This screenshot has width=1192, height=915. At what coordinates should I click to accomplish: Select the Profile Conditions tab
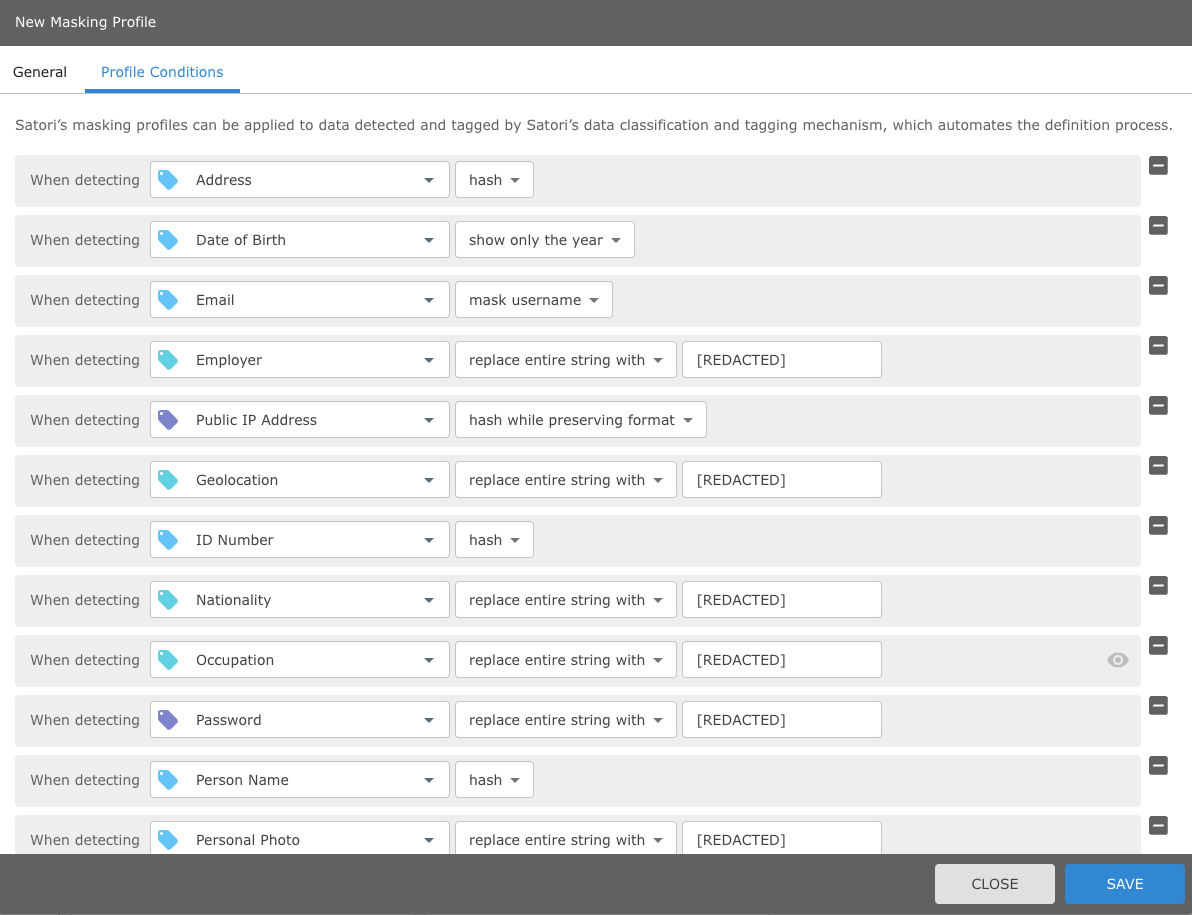click(x=162, y=72)
